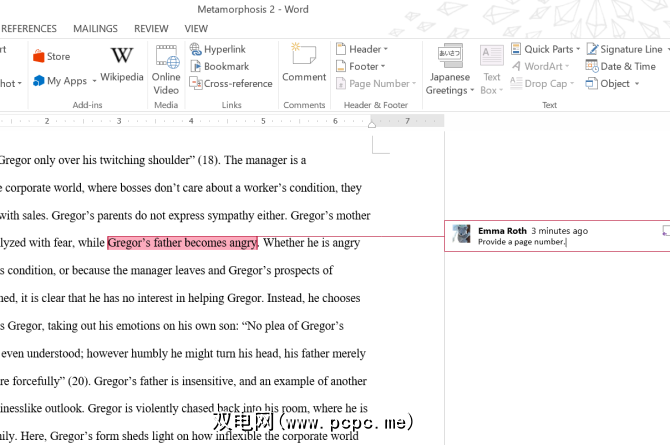Viewport: 670px width, 445px height.
Task: Open the Footer menu
Action: [361, 66]
